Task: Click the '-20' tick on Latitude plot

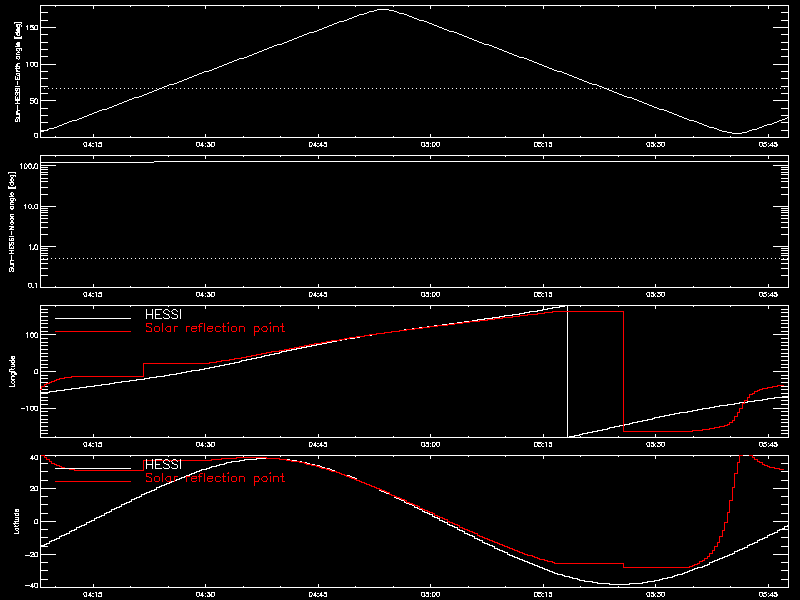Action: (x=32, y=554)
